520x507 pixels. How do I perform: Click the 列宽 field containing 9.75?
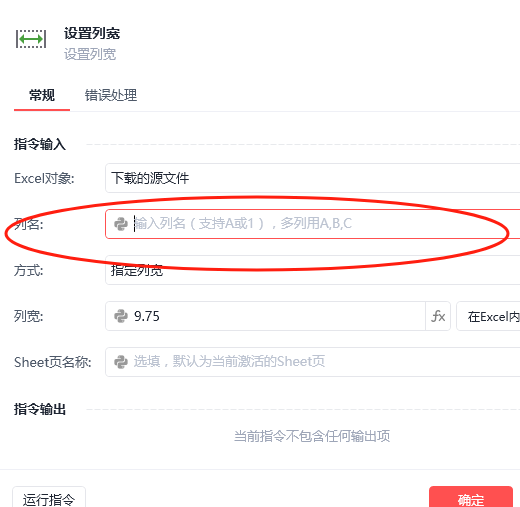click(265, 316)
